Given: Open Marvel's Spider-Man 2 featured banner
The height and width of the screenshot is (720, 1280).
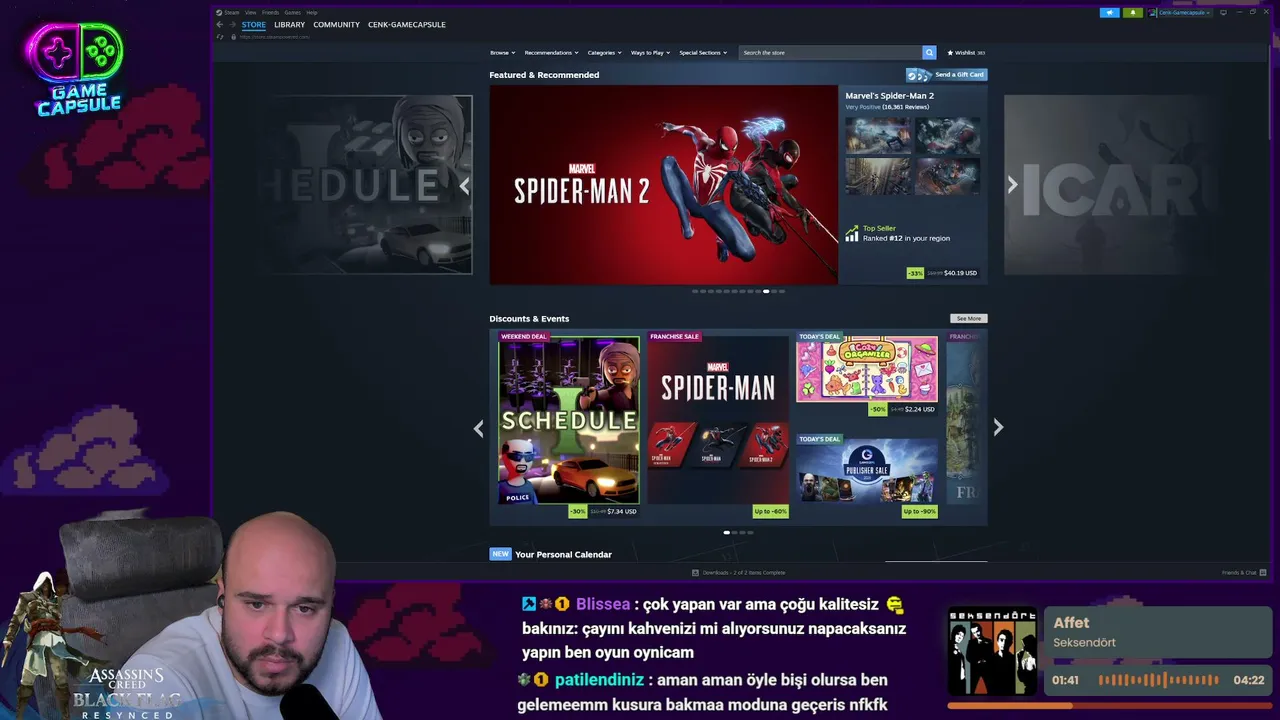Looking at the screenshot, I should (664, 185).
